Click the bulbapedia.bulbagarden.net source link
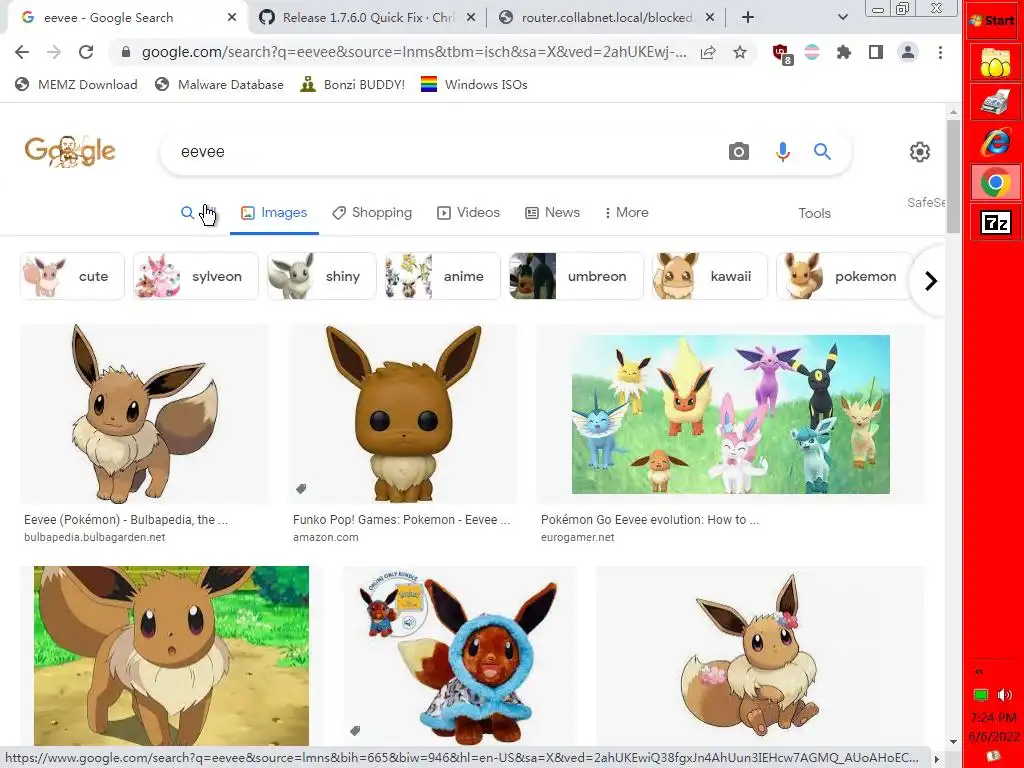This screenshot has height=768, width=1024. coord(95,537)
